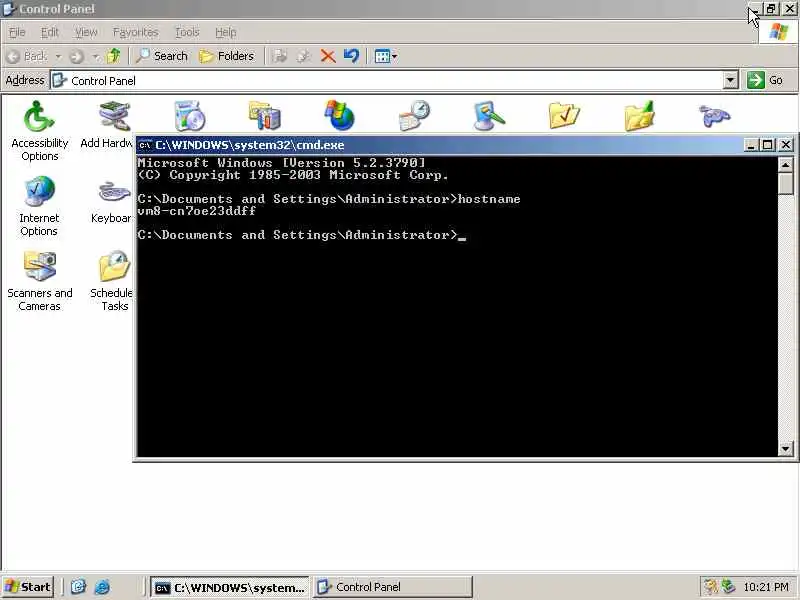800x600 pixels.
Task: Expand the Back history dropdown arrow
Action: point(58,56)
